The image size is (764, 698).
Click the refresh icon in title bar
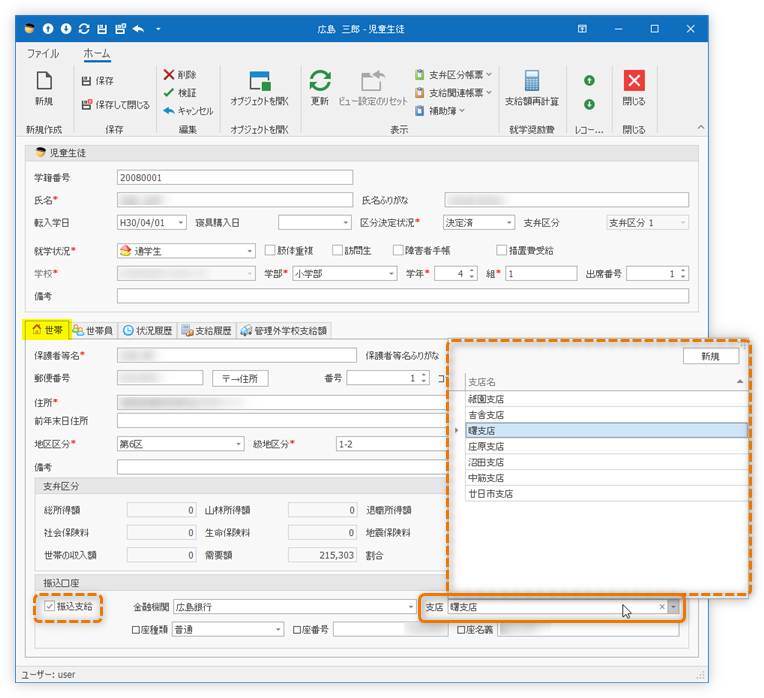(x=84, y=29)
